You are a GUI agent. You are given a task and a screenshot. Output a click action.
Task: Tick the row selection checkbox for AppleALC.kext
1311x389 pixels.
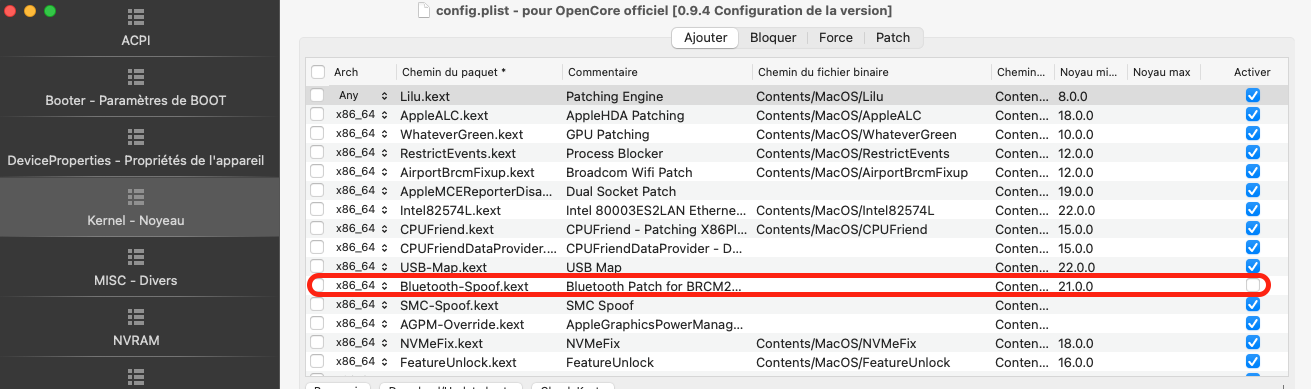coord(317,115)
